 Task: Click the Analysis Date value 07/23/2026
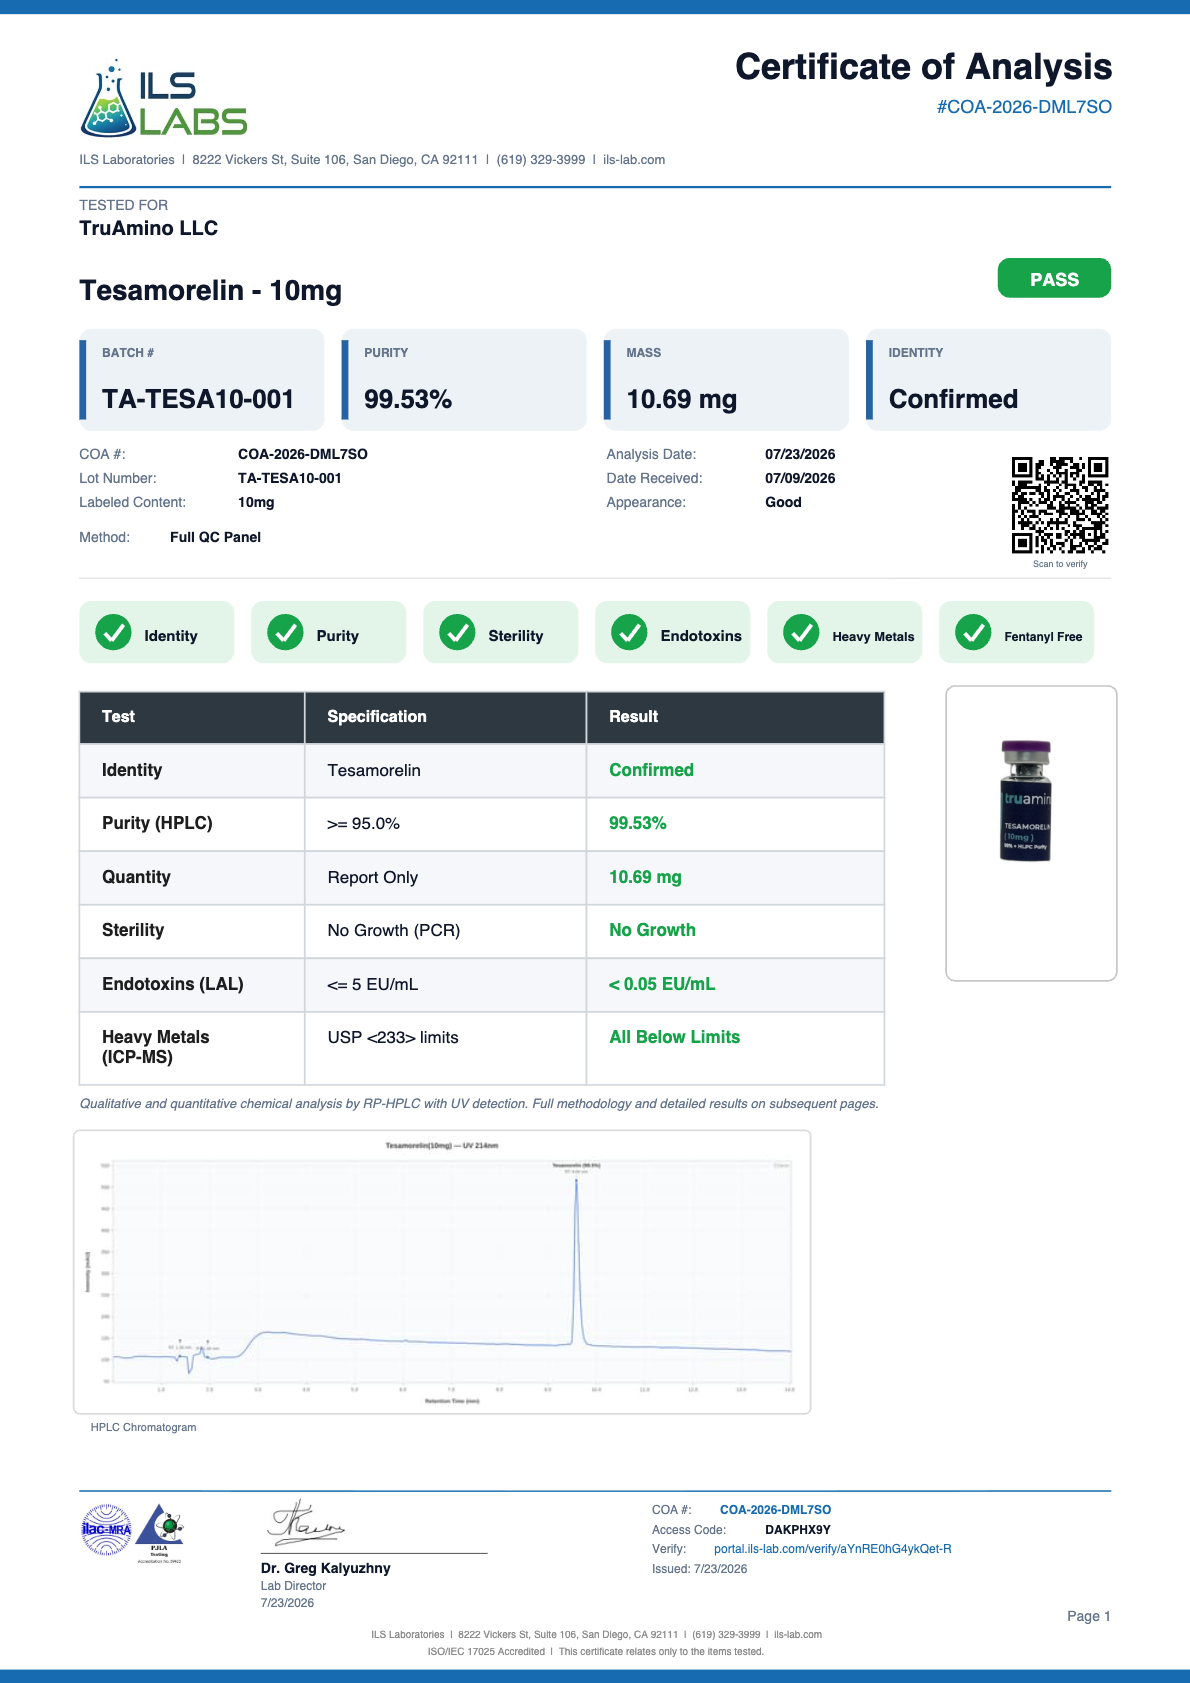[x=800, y=454]
